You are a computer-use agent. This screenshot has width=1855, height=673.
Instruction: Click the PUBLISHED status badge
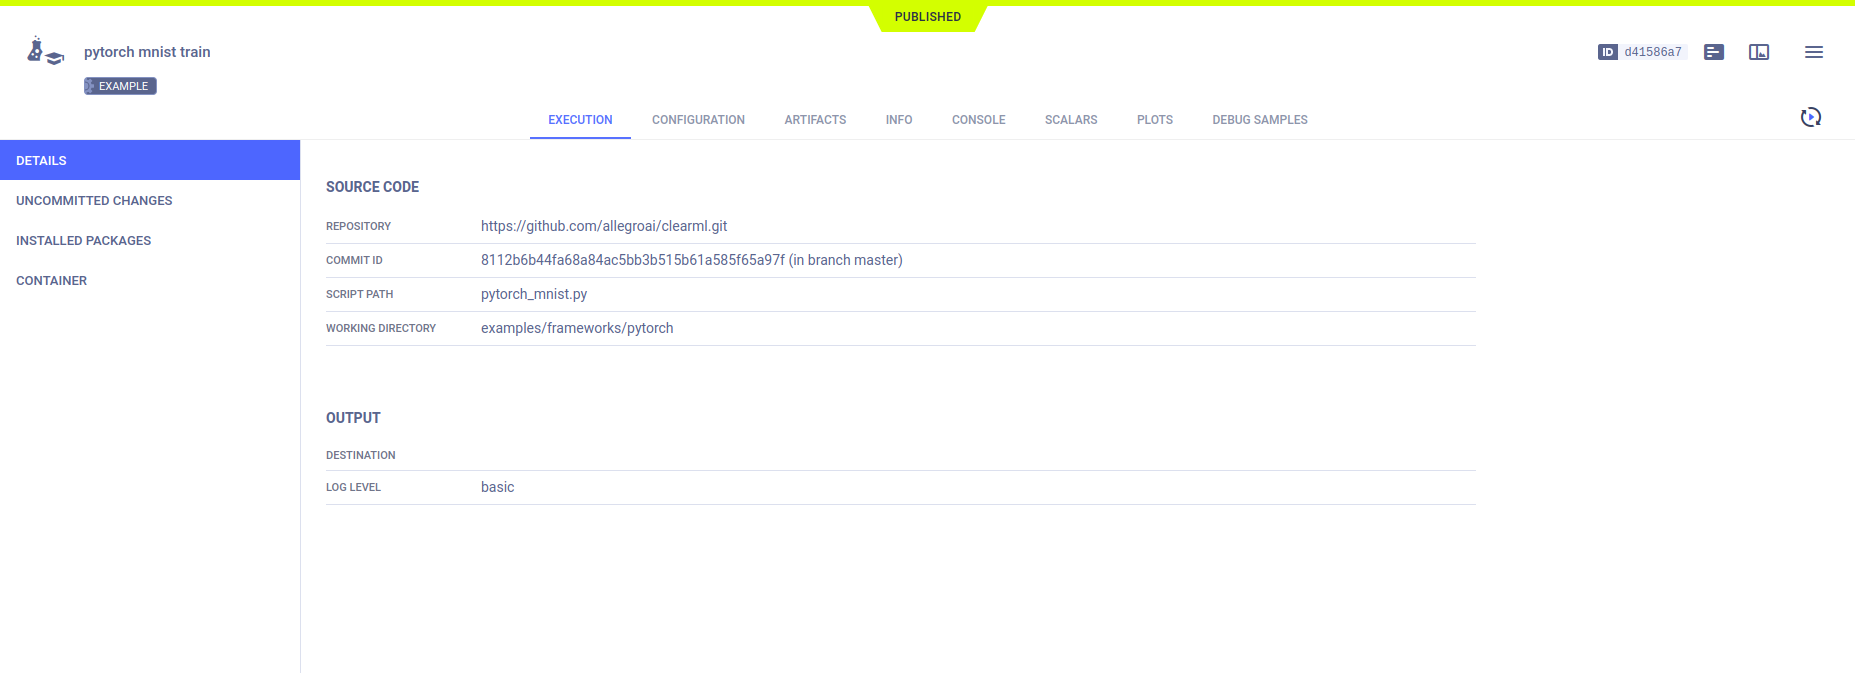(x=927, y=17)
